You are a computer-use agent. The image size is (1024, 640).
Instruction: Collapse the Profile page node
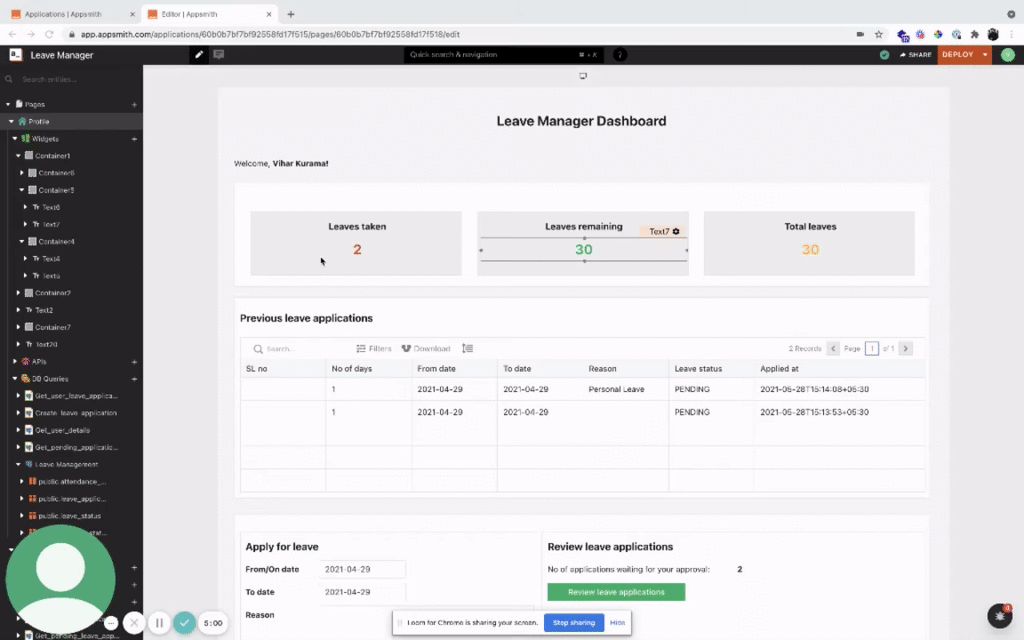pos(11,121)
